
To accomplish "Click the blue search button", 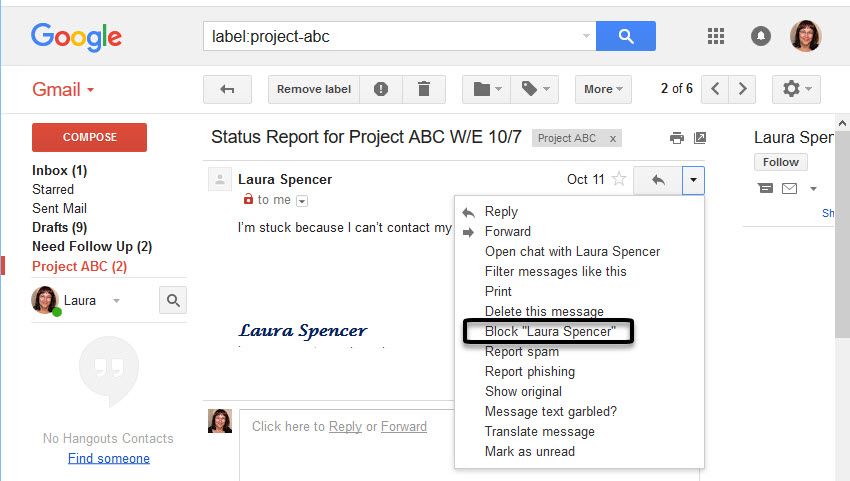I will point(626,37).
